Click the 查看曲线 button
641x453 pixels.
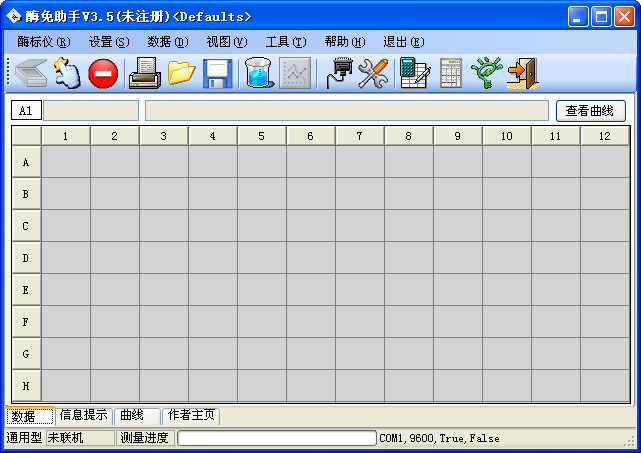[590, 111]
